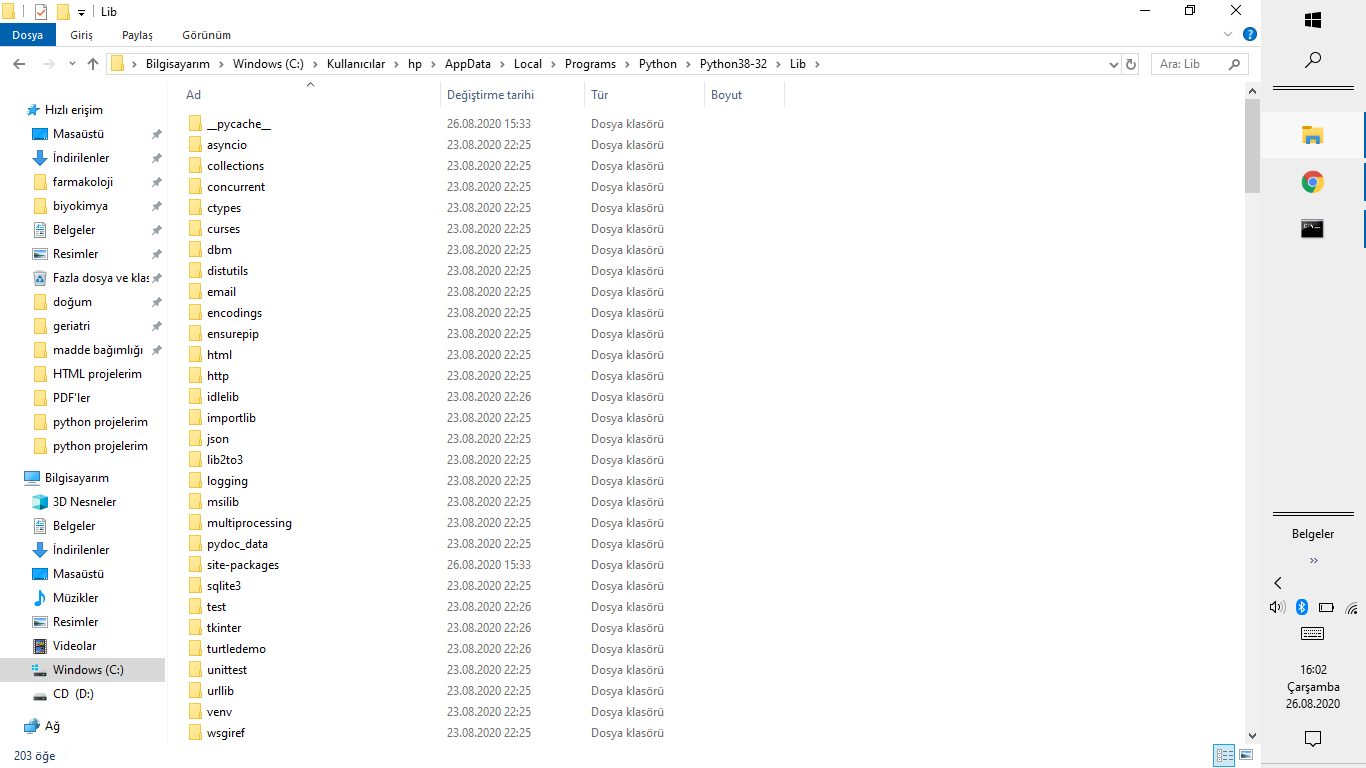Click the Properties quick access toolbar icon
Image resolution: width=1366 pixels, height=768 pixels.
point(41,12)
